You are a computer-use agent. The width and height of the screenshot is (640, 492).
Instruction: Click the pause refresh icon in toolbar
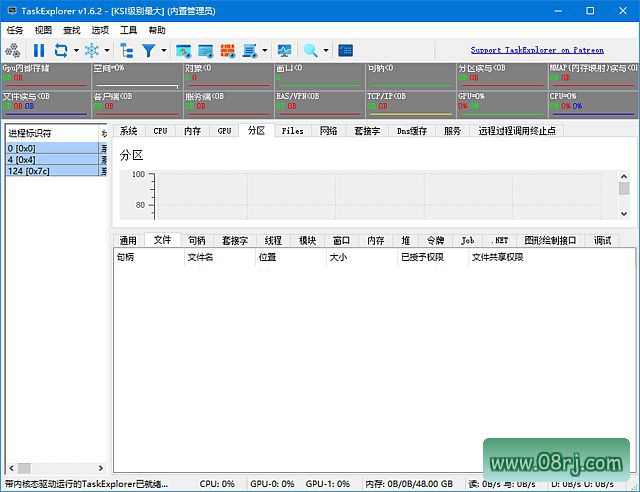tap(39, 50)
